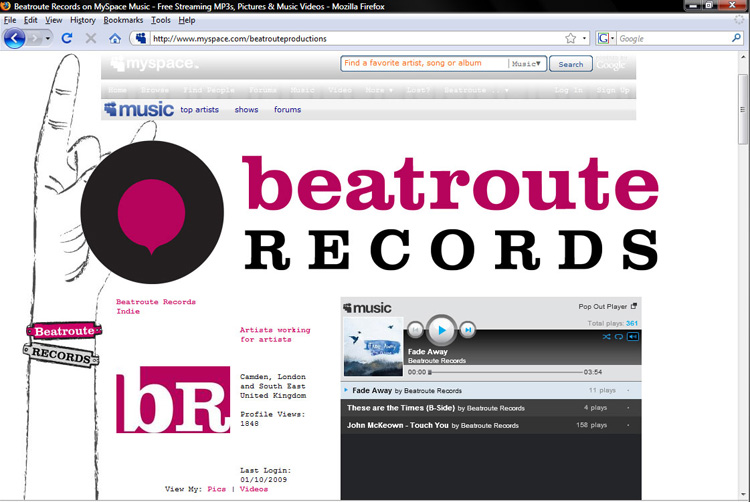Select Fade Away in the playlist
The width and height of the screenshot is (750, 502).
pyautogui.click(x=491, y=391)
